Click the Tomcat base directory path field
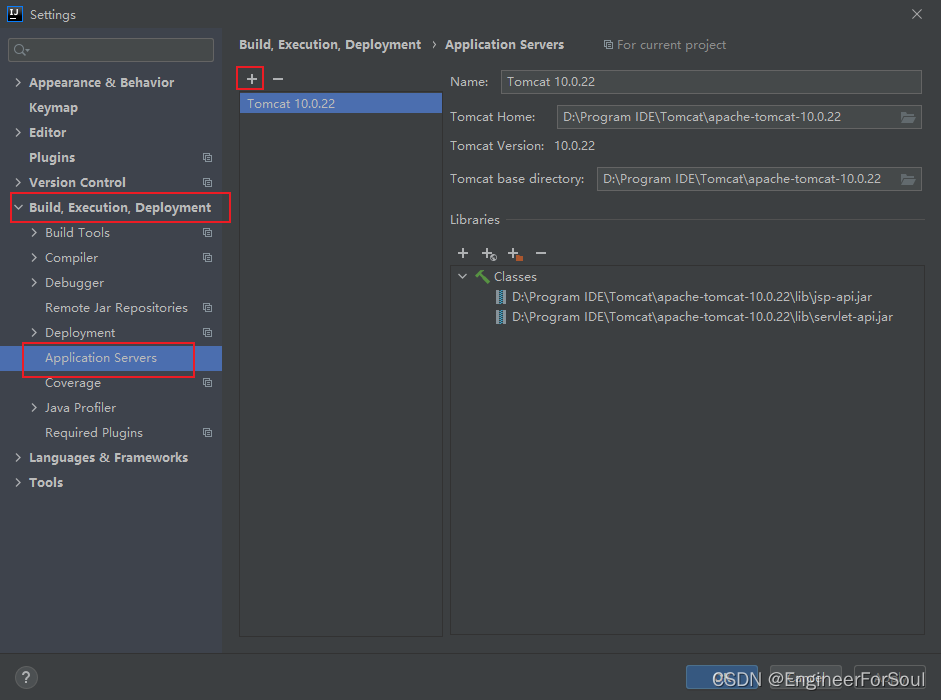This screenshot has width=941, height=700. [x=748, y=179]
